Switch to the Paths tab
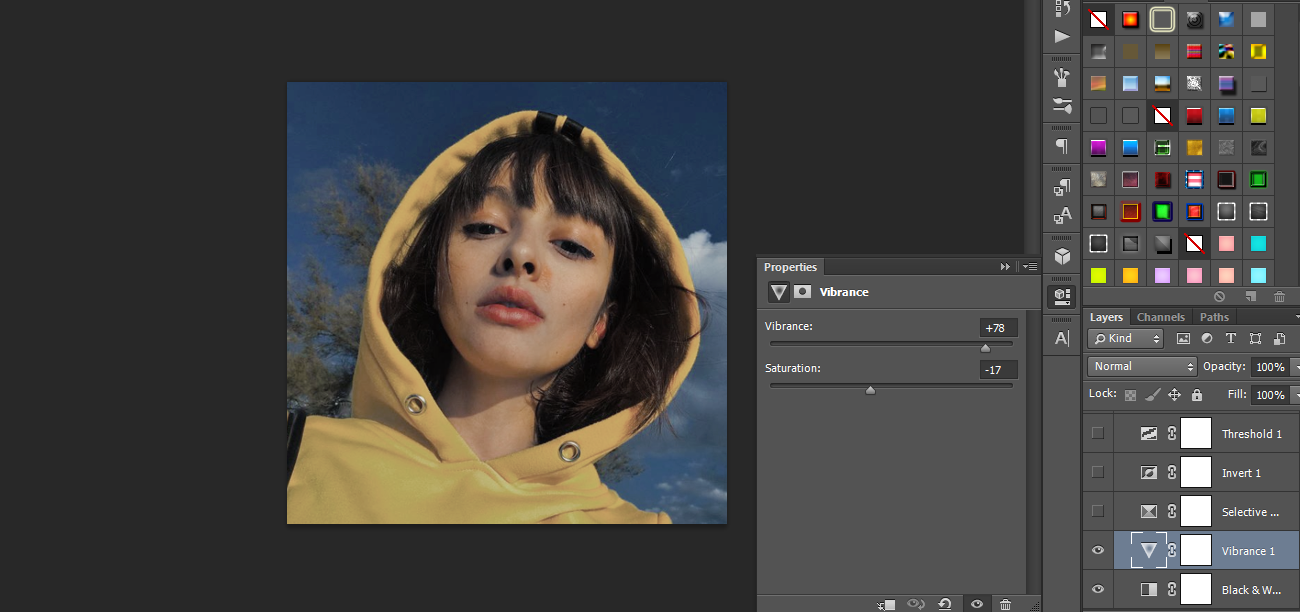Viewport: 1300px width, 612px height. (x=1214, y=317)
